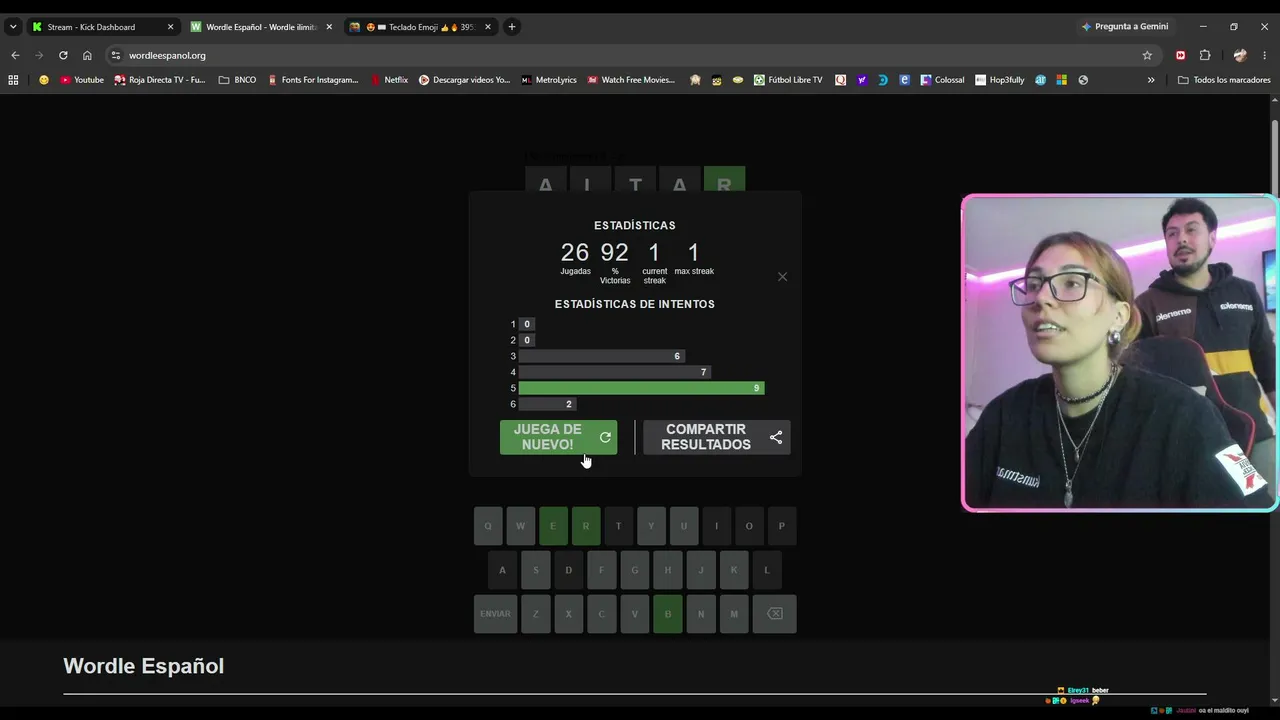
Task: Go forward in browser history
Action: pyautogui.click(x=39, y=55)
